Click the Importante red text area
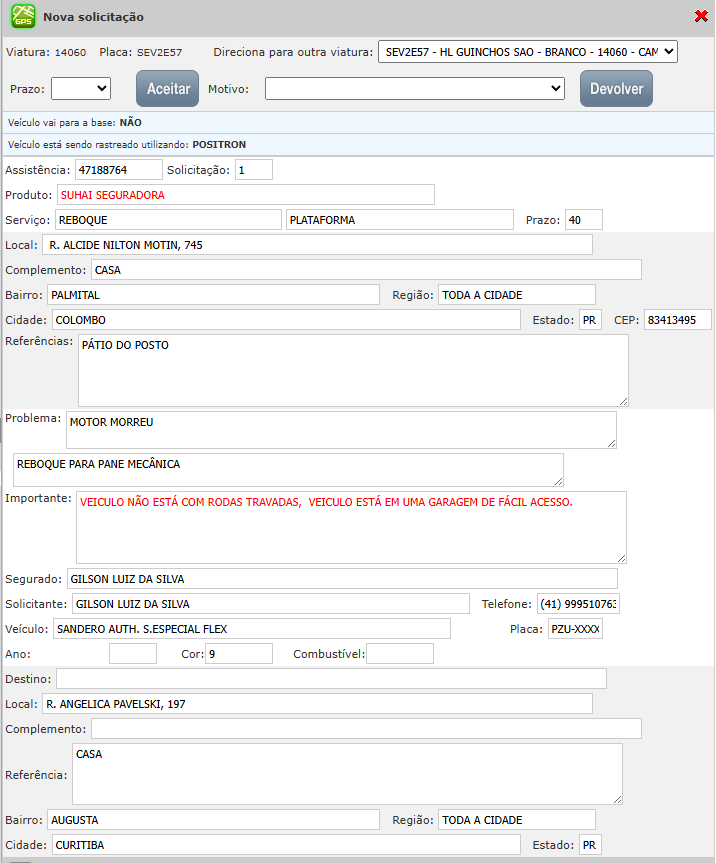The image size is (716, 863). pyautogui.click(x=351, y=527)
